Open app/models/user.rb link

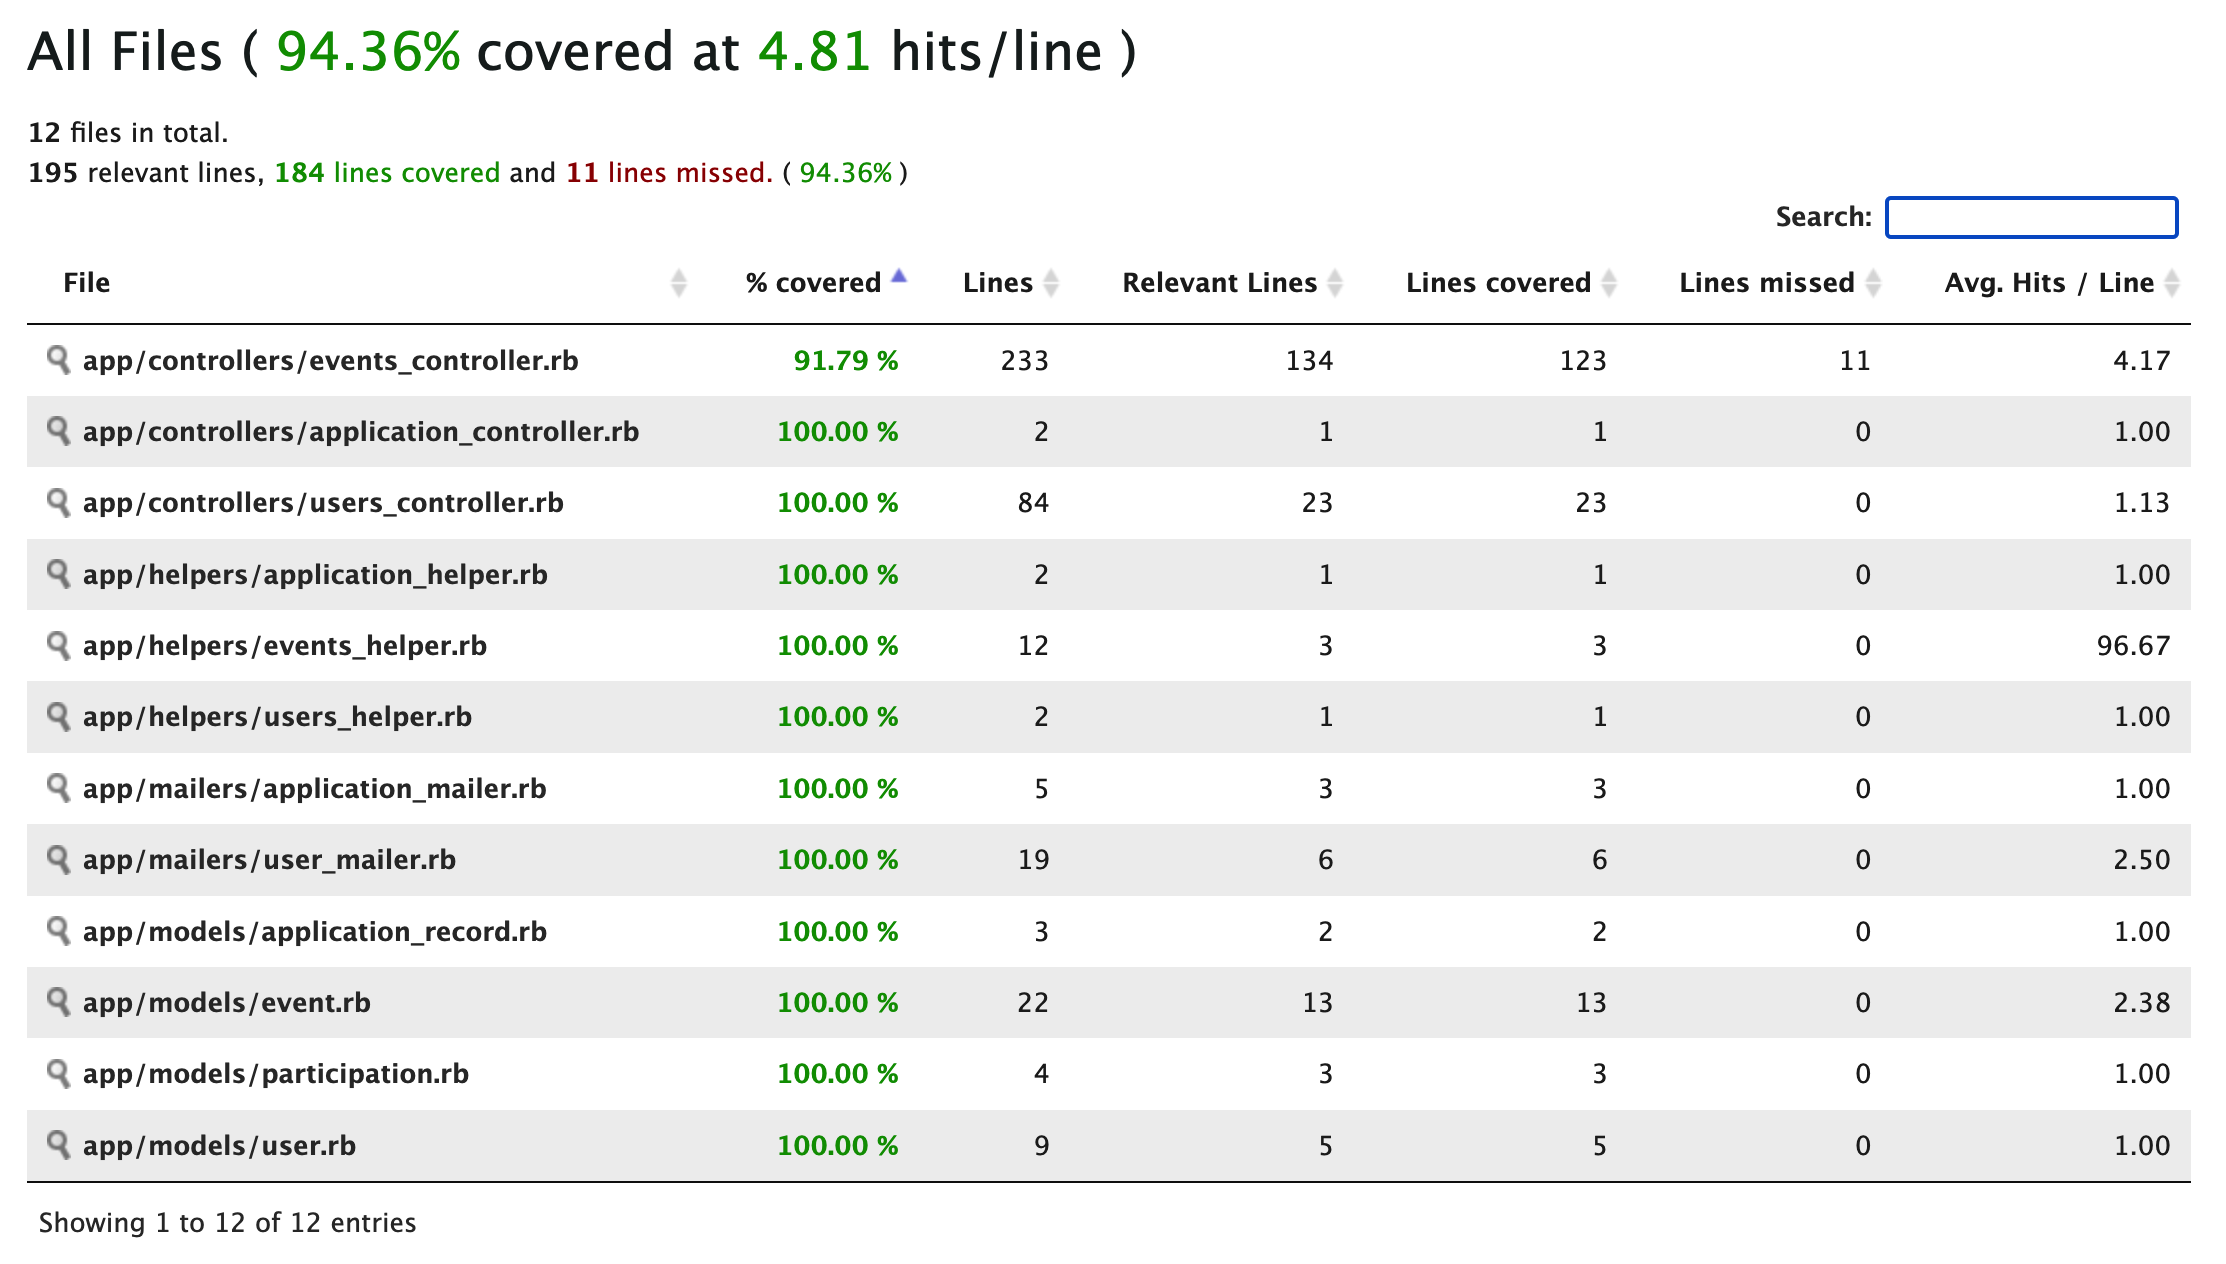coord(219,1146)
